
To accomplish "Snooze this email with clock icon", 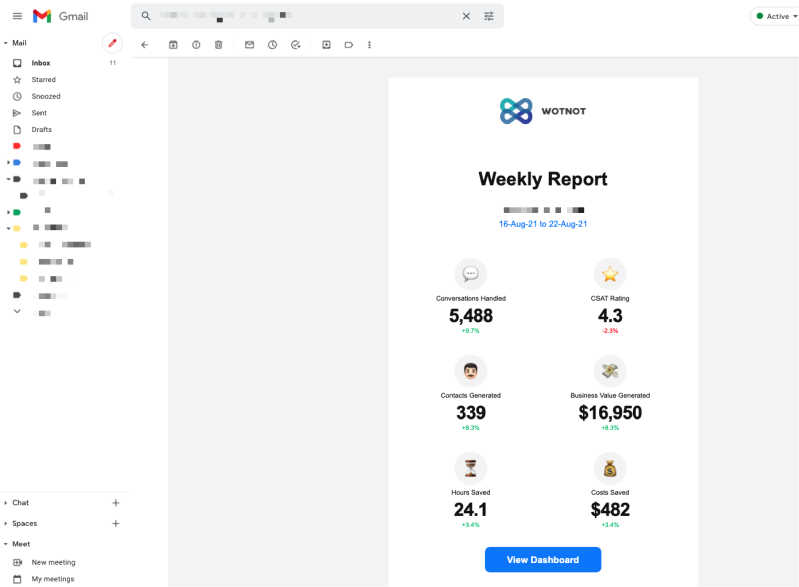I will (273, 45).
